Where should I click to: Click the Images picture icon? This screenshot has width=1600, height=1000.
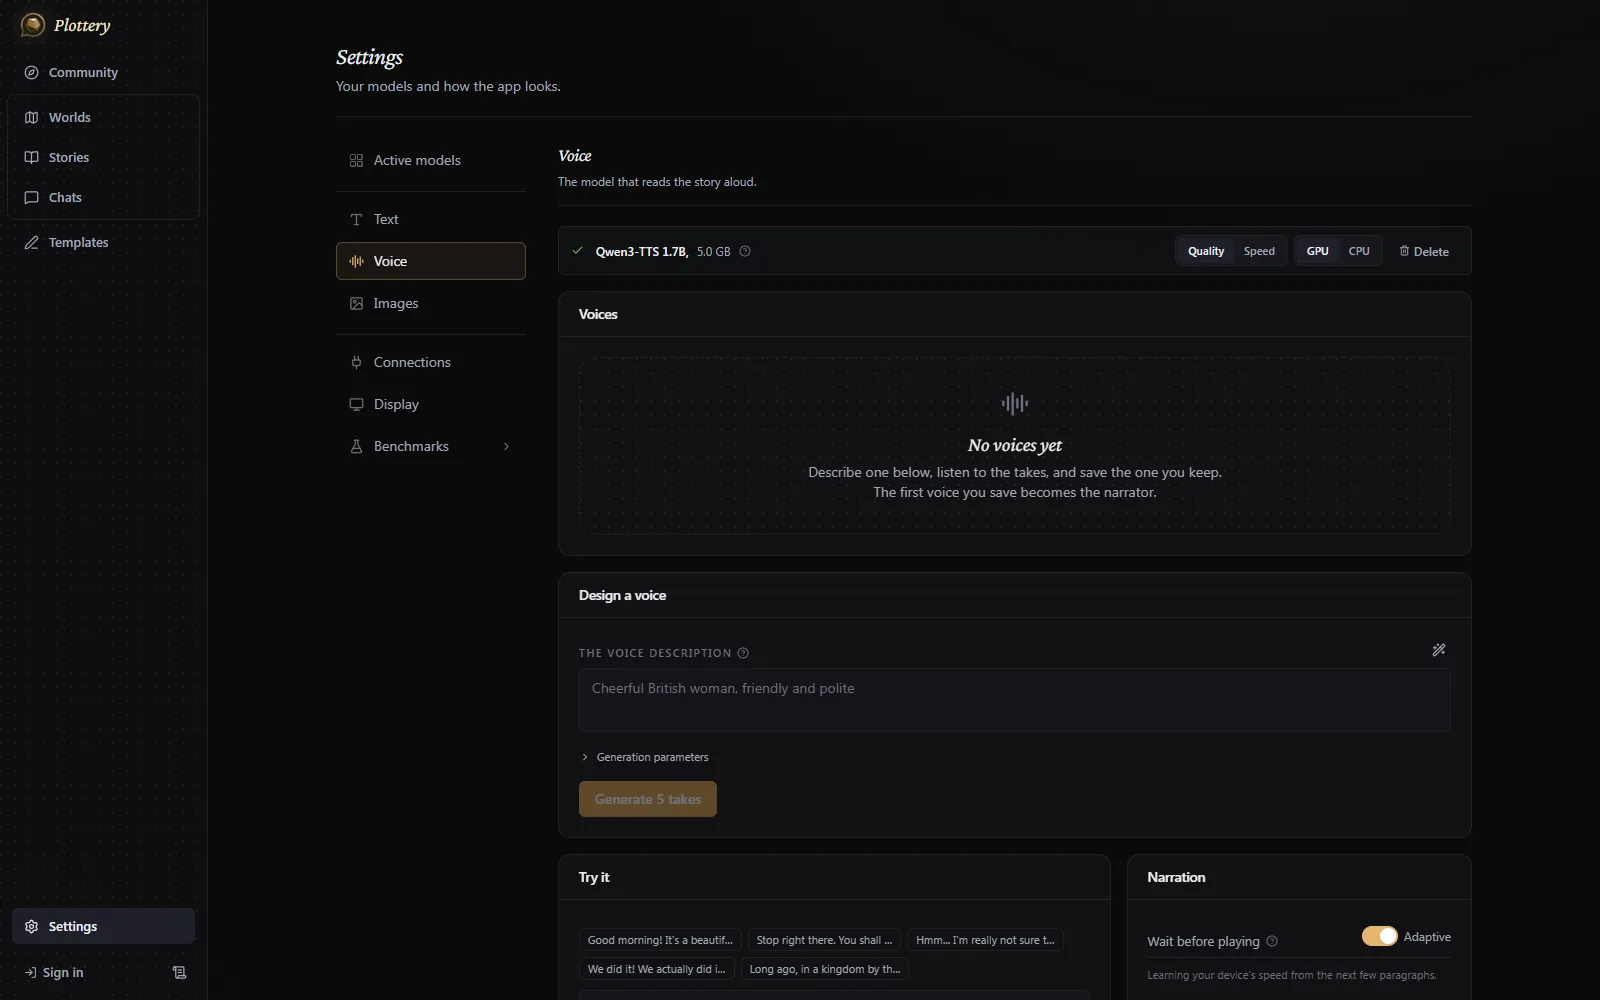click(356, 303)
